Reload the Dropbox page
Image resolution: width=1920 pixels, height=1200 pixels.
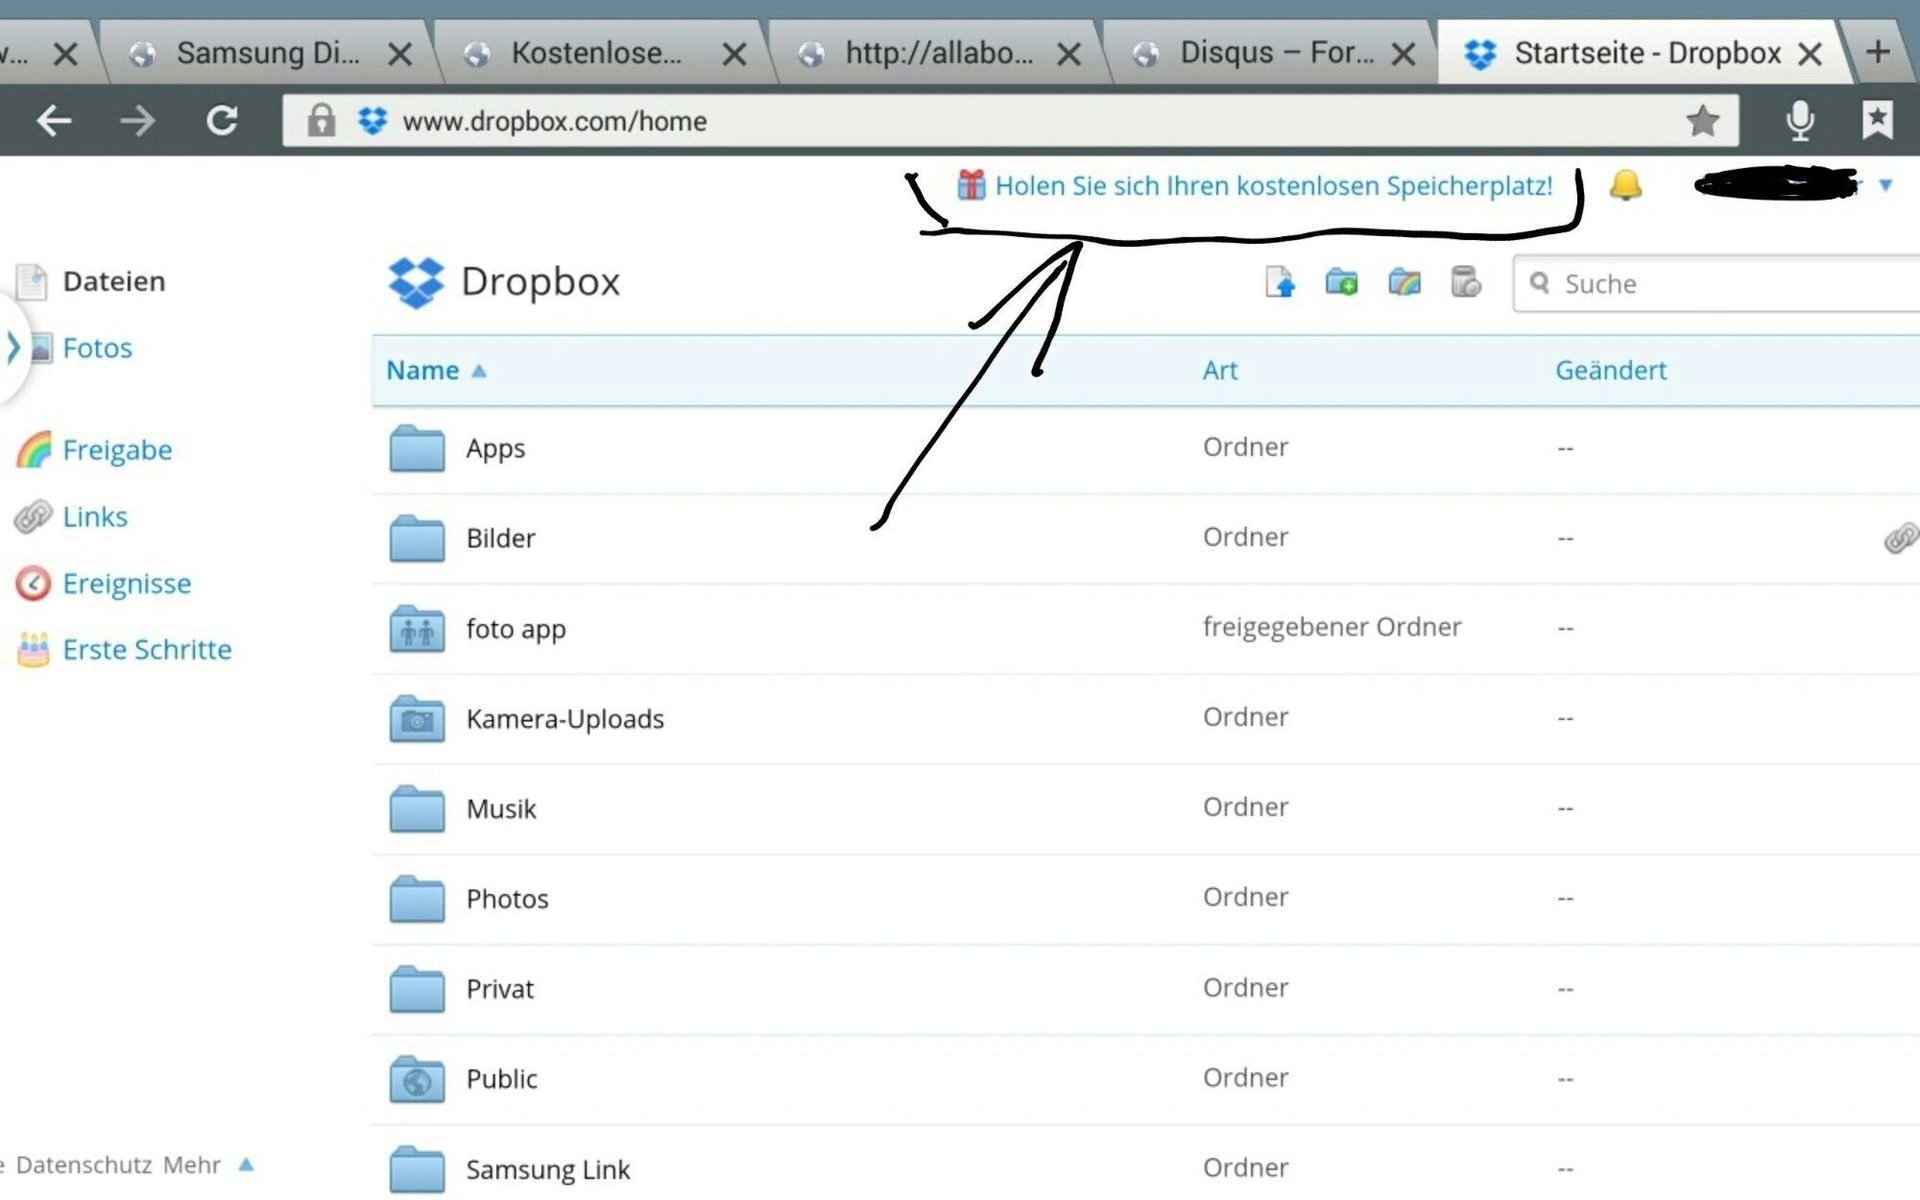(x=221, y=121)
